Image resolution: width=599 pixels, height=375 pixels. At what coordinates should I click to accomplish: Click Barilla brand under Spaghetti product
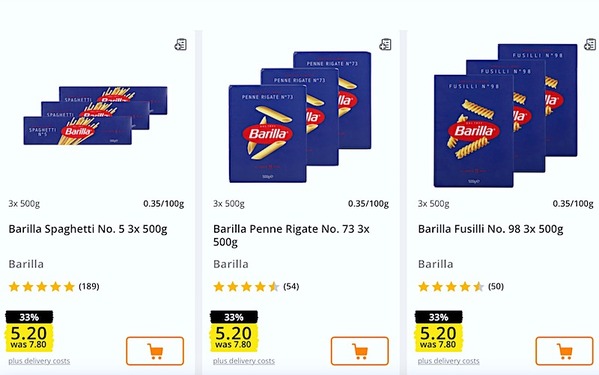tap(26, 264)
